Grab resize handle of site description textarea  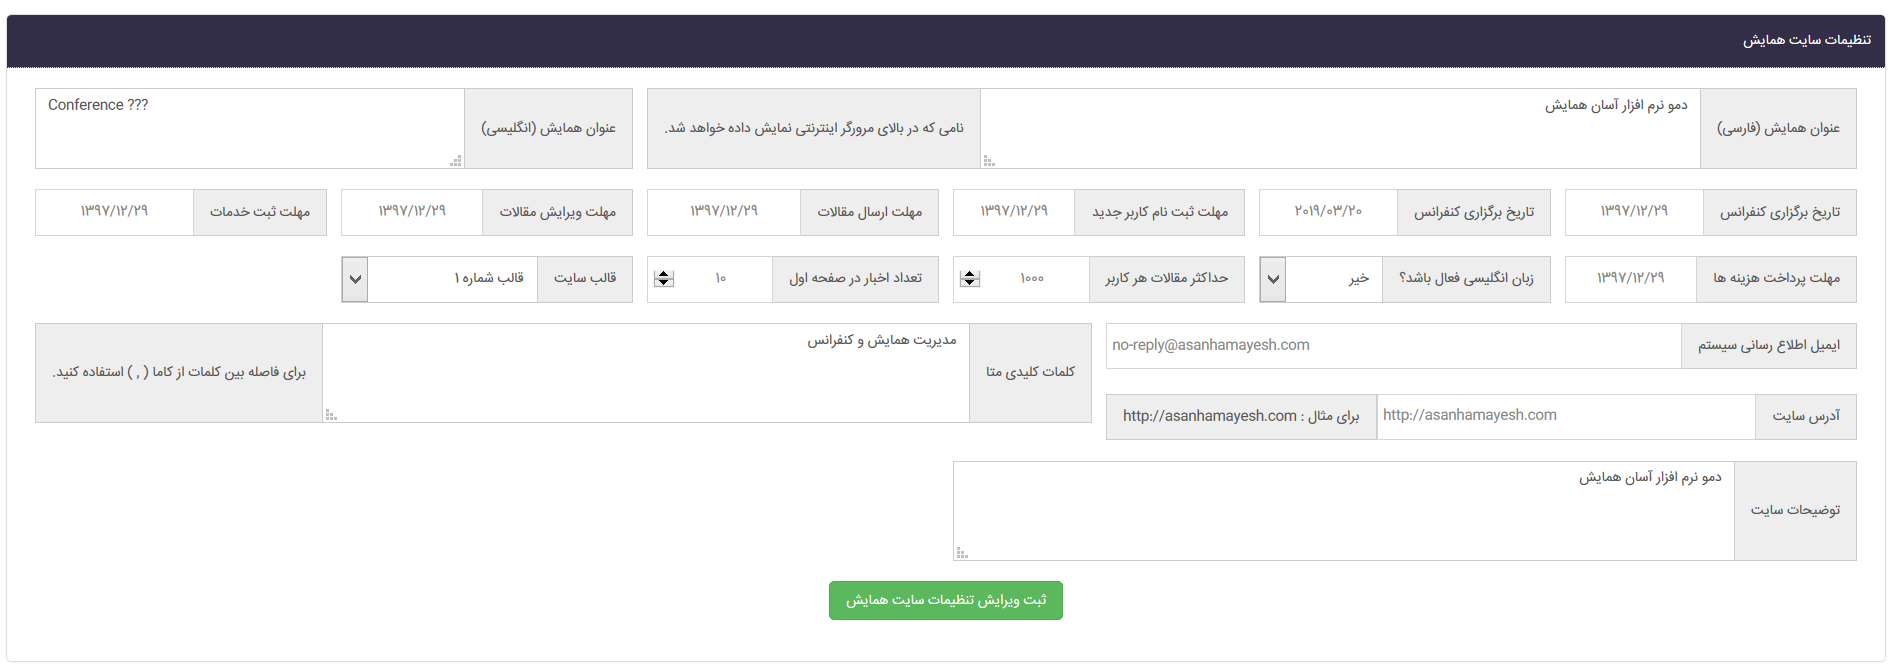pos(962,553)
